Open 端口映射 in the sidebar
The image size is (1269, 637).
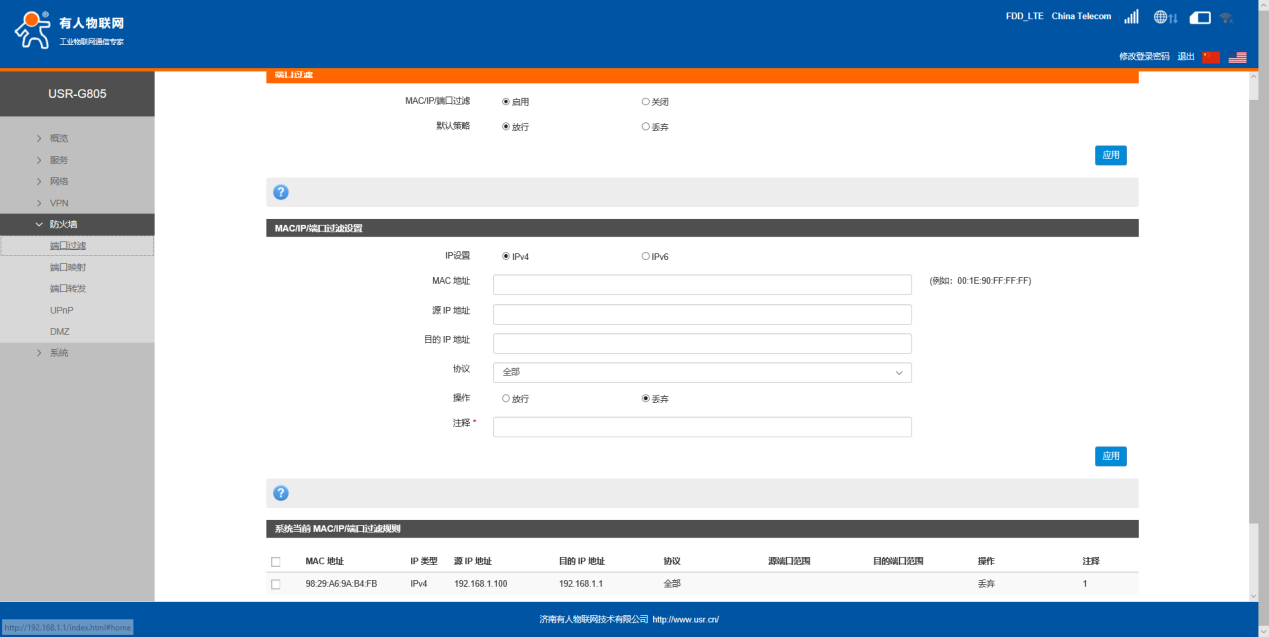point(68,267)
